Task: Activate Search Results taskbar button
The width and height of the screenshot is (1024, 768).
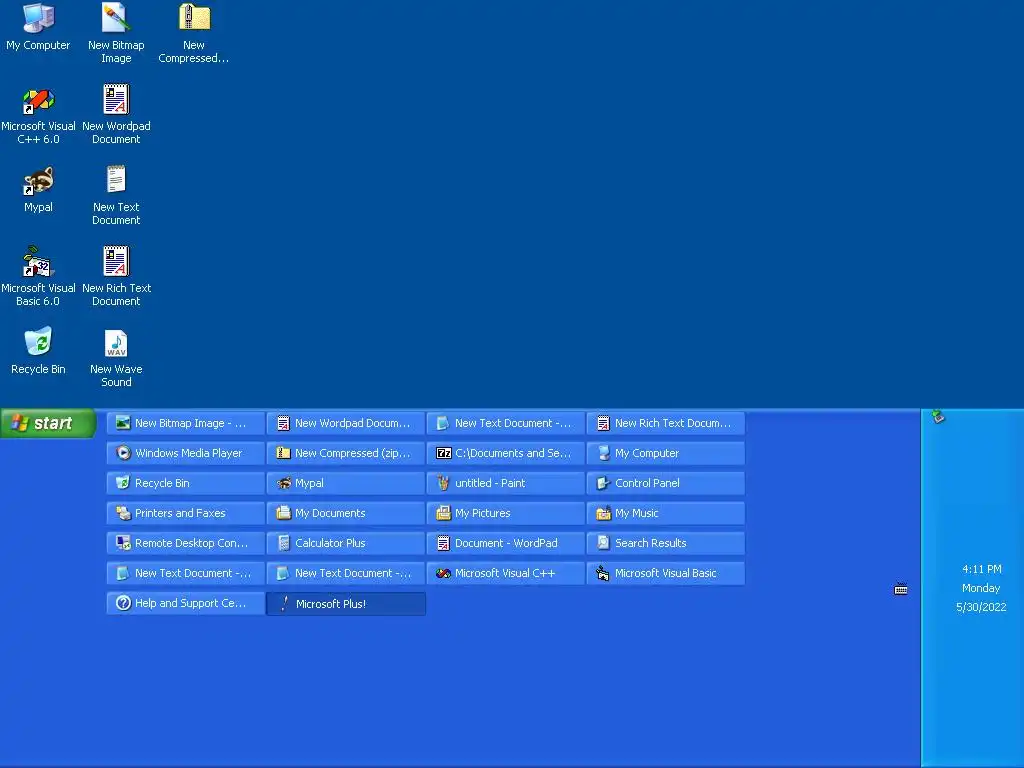Action: tap(665, 543)
